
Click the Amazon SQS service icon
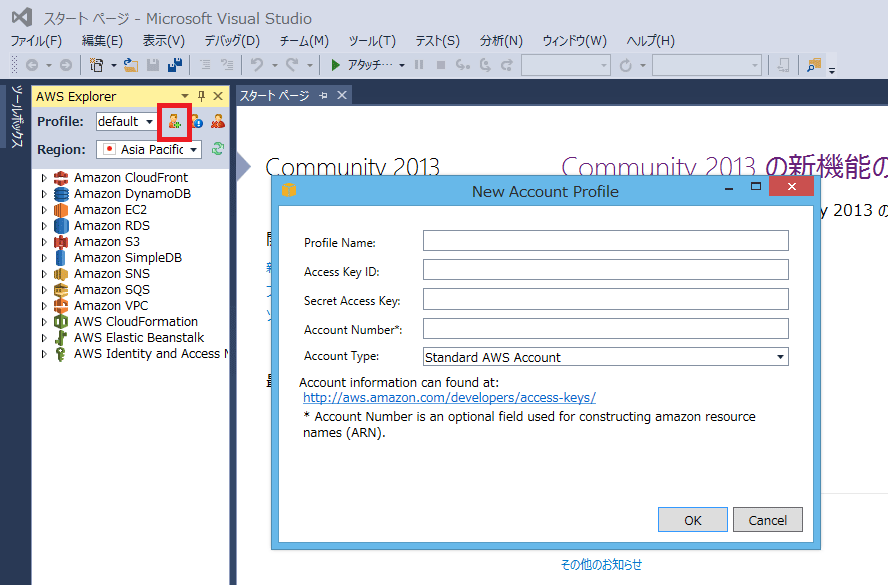coord(61,289)
